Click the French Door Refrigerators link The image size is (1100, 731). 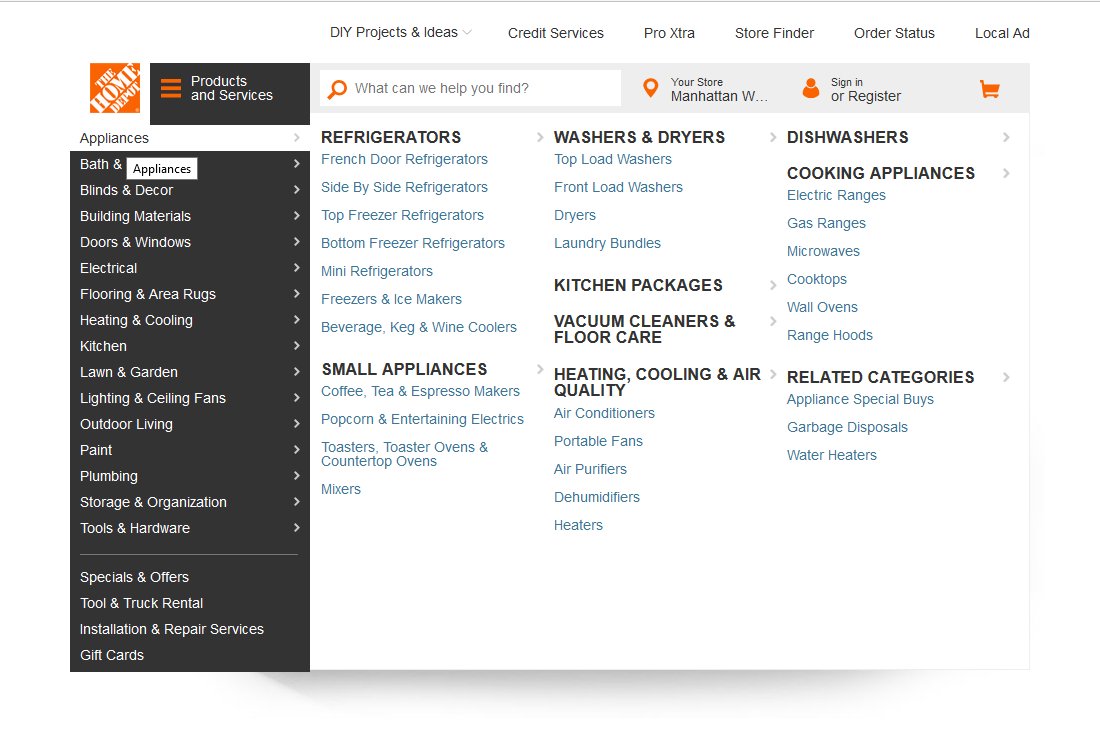click(404, 158)
